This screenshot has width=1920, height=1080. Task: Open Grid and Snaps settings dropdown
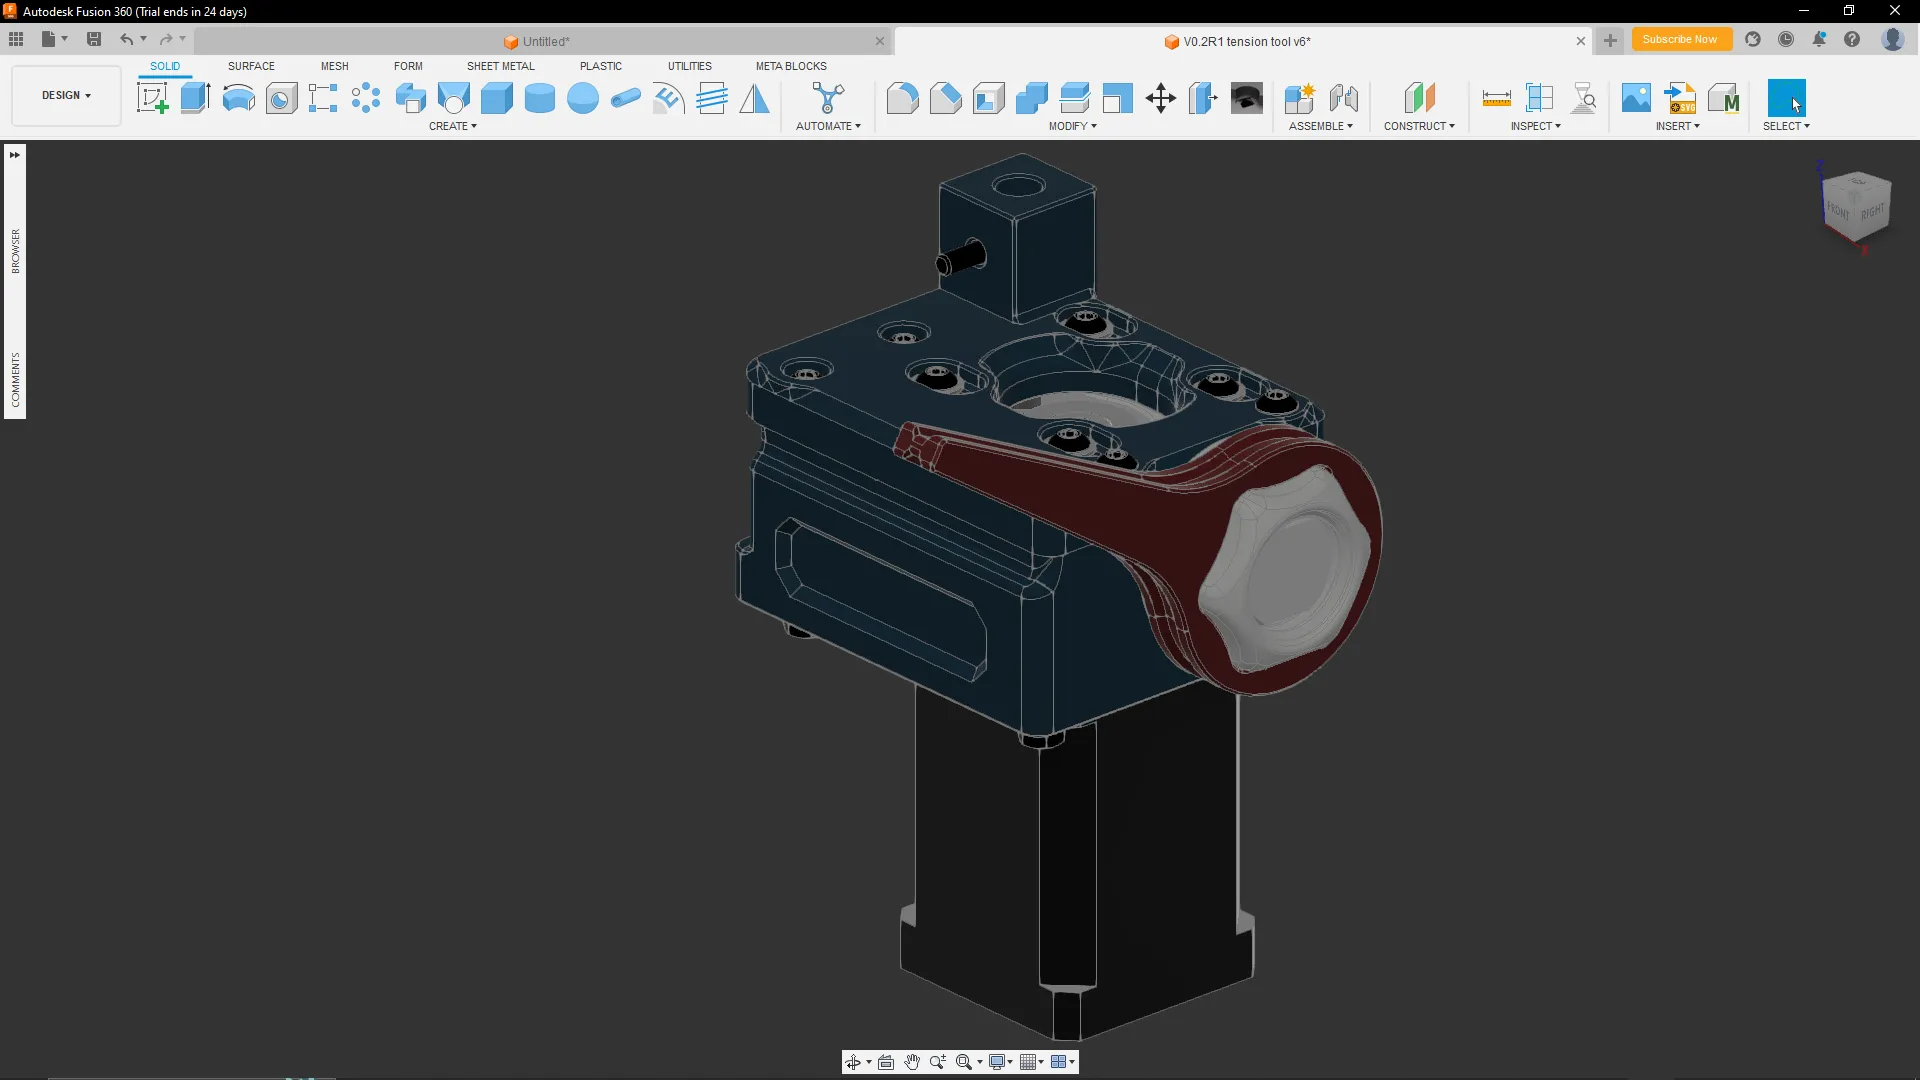1032,1062
